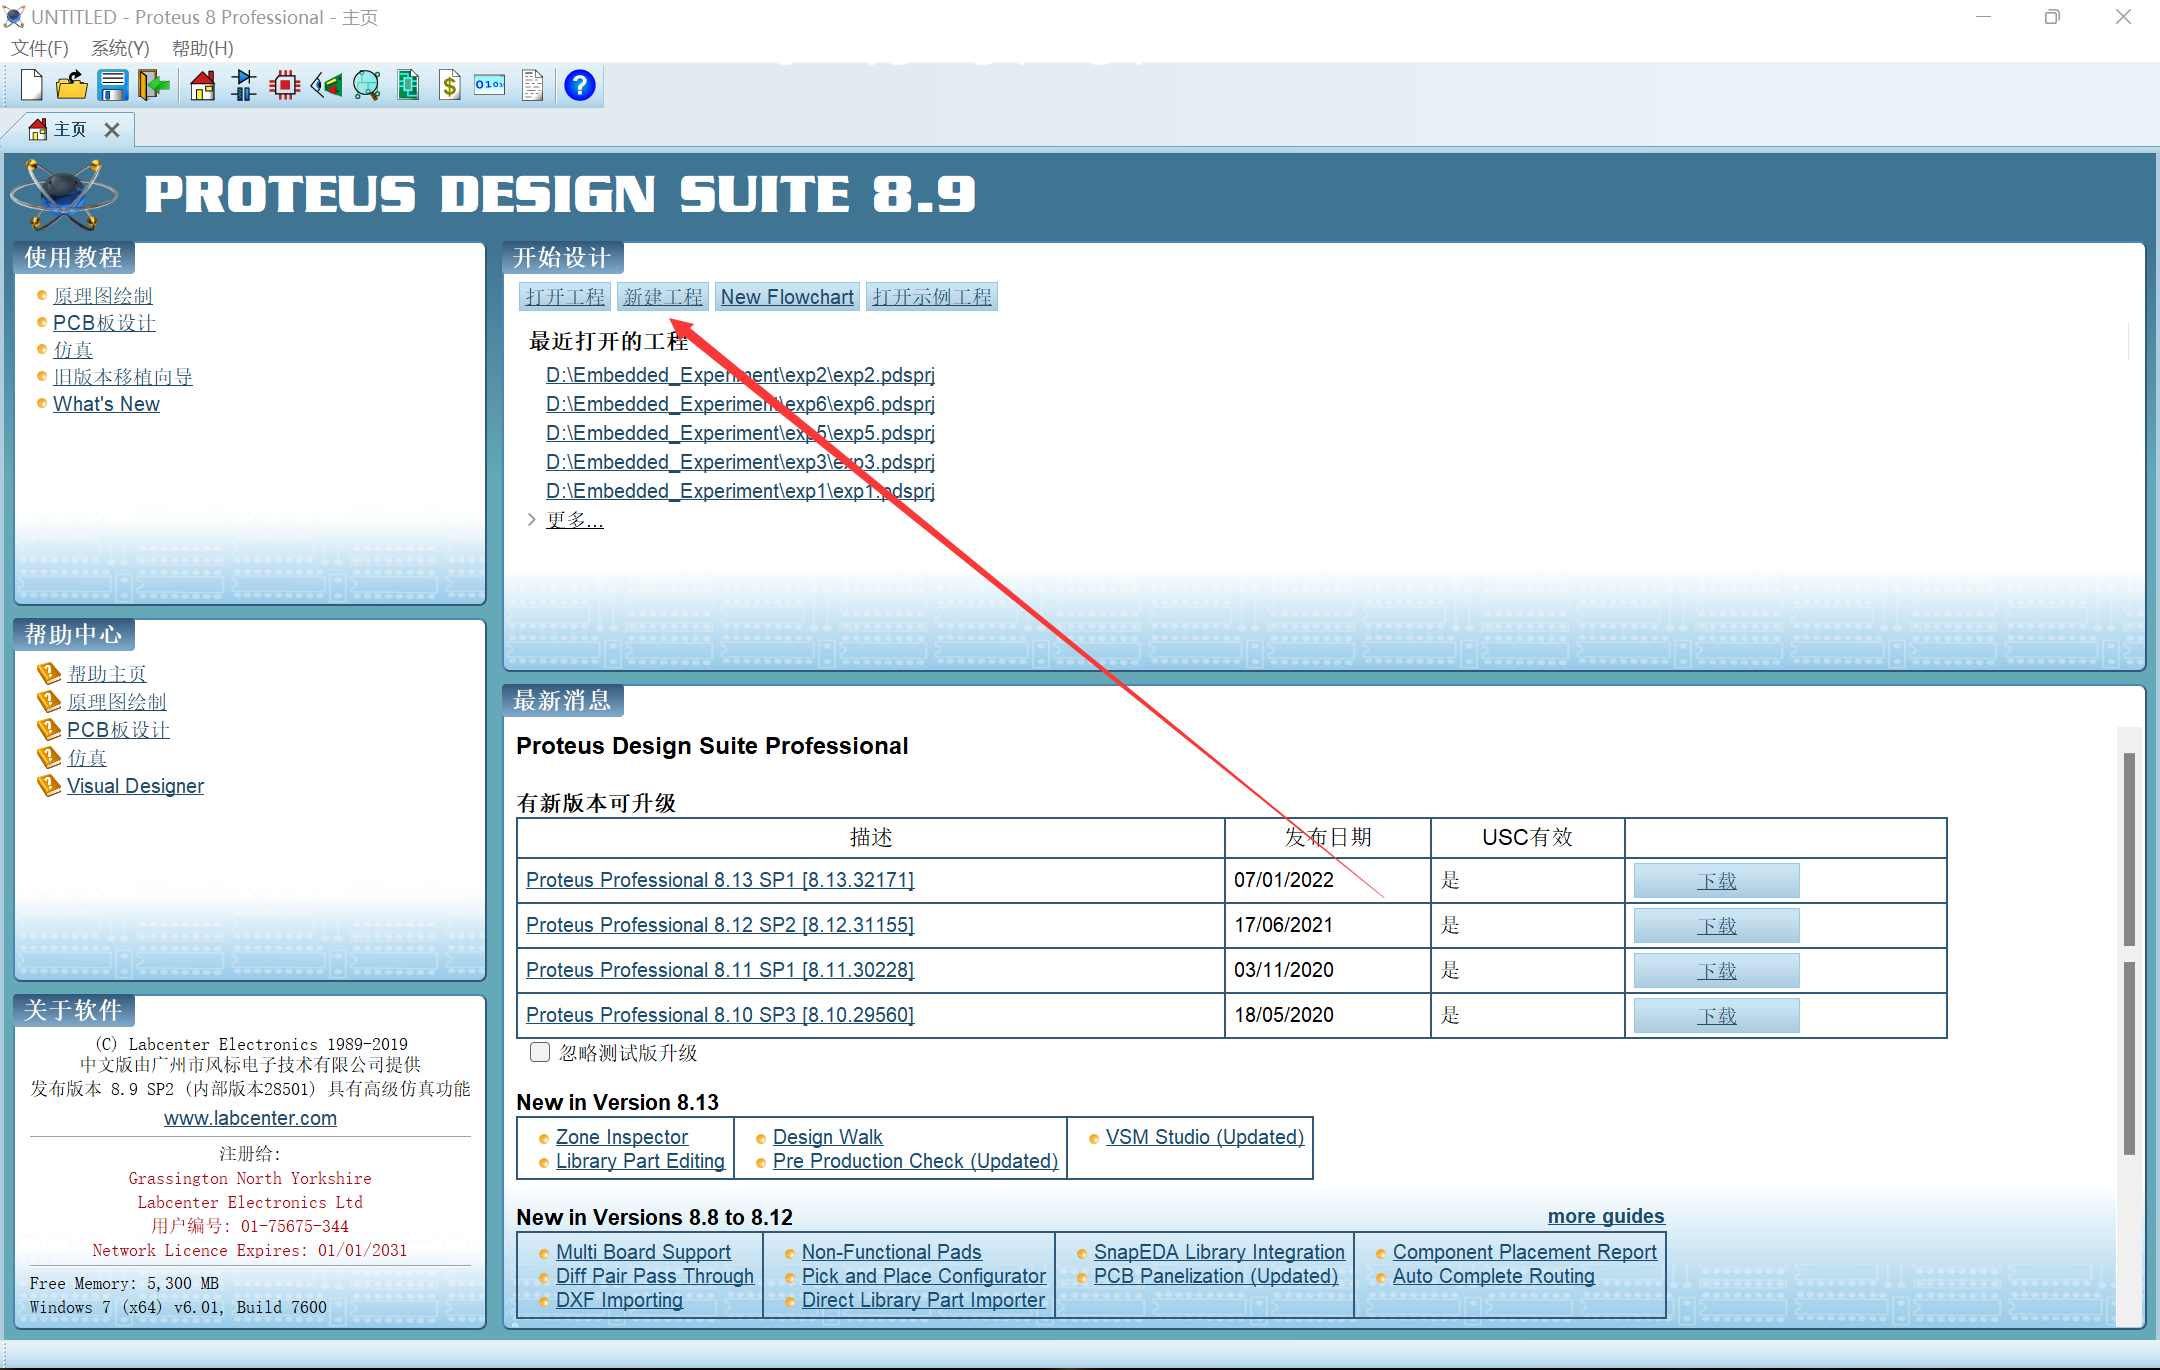This screenshot has width=2160, height=1370.
Task: Click the Save Project floppy icon
Action: [x=112, y=86]
